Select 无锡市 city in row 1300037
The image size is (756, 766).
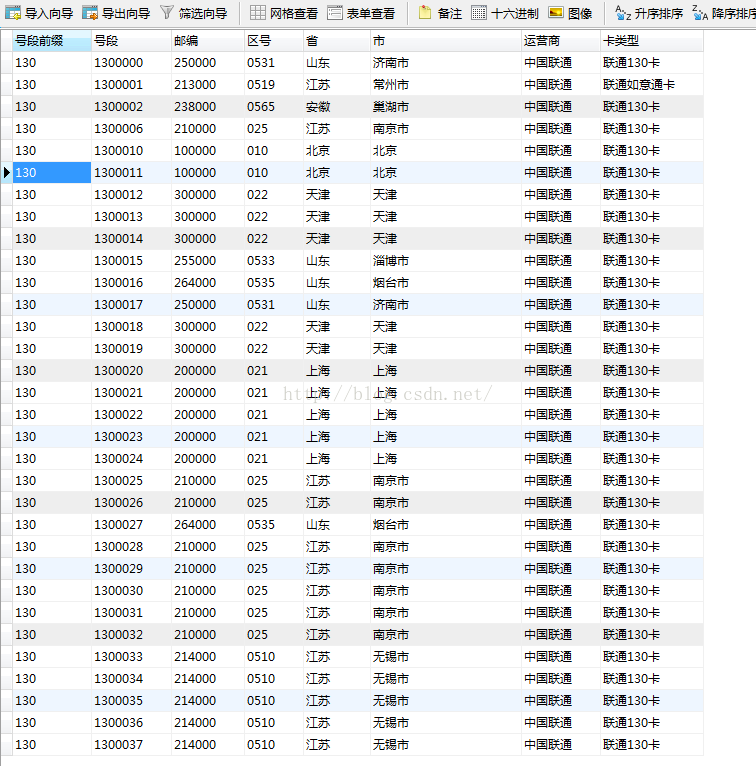(446, 744)
